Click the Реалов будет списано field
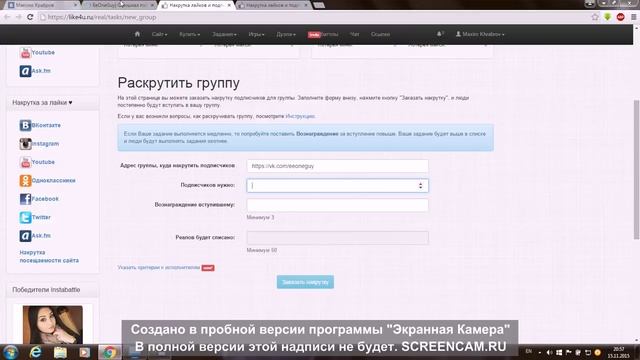Screen dimensions: 640x360 pyautogui.click(x=338, y=238)
